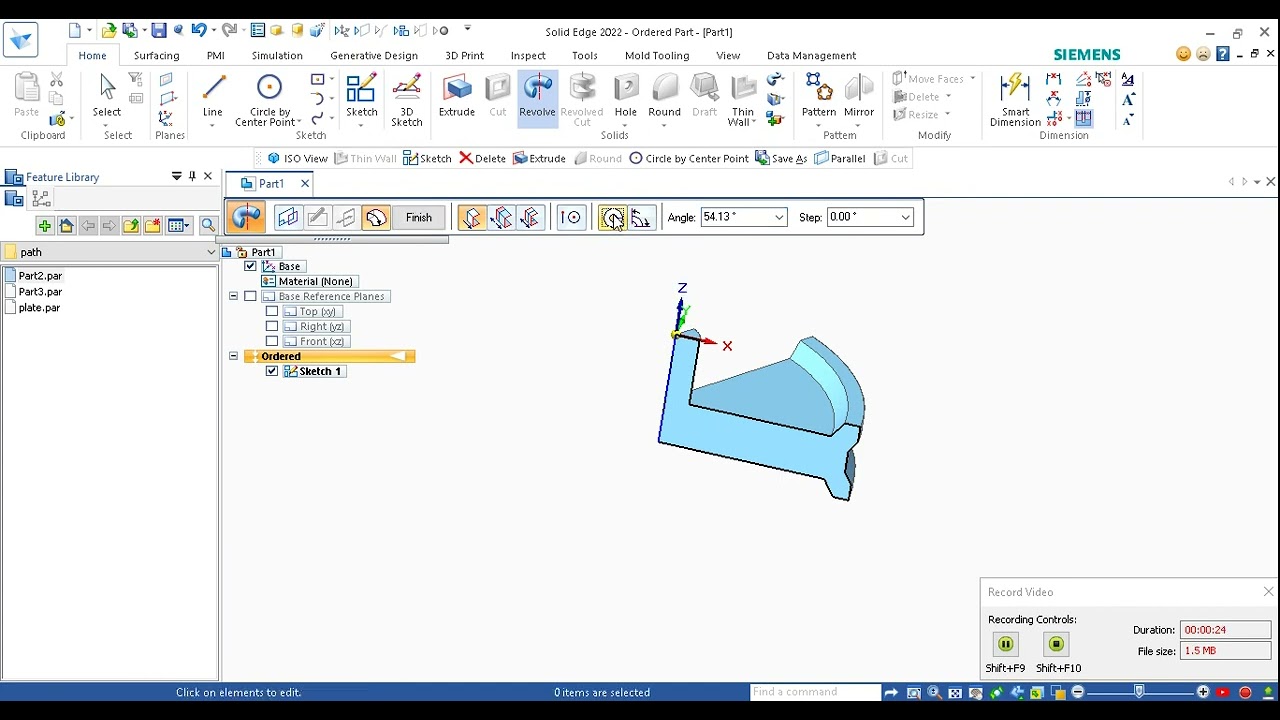This screenshot has height=720, width=1280.
Task: Open the path folder dropdown
Action: [x=211, y=253]
